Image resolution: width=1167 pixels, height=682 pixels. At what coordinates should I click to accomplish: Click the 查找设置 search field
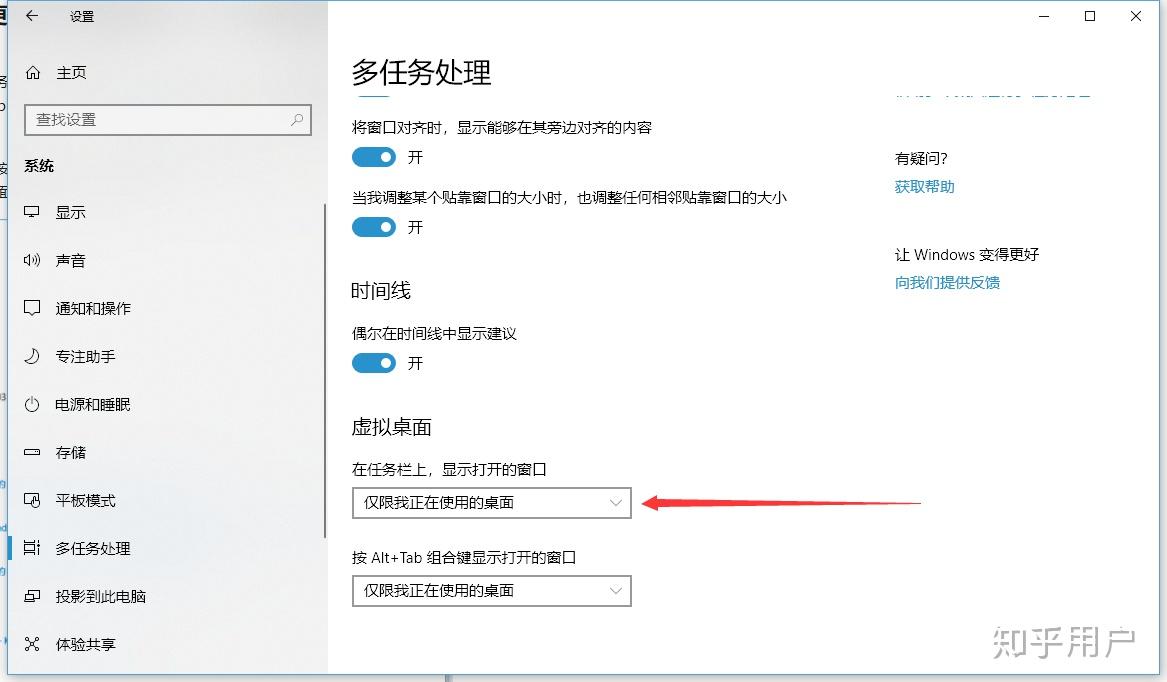[x=167, y=119]
